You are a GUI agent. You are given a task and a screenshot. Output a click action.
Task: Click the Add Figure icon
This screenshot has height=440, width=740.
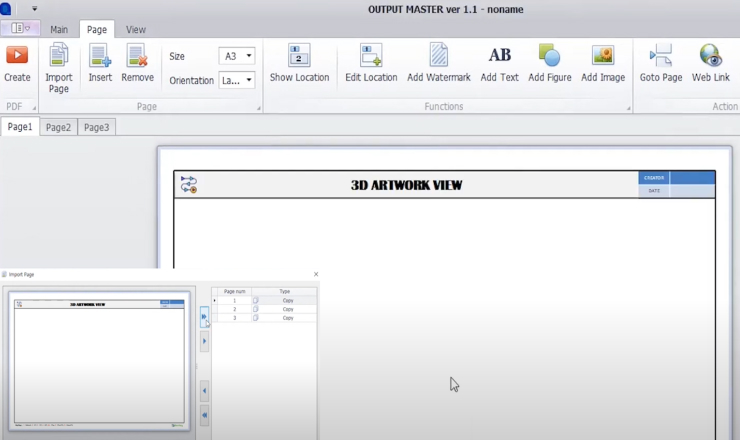549,56
